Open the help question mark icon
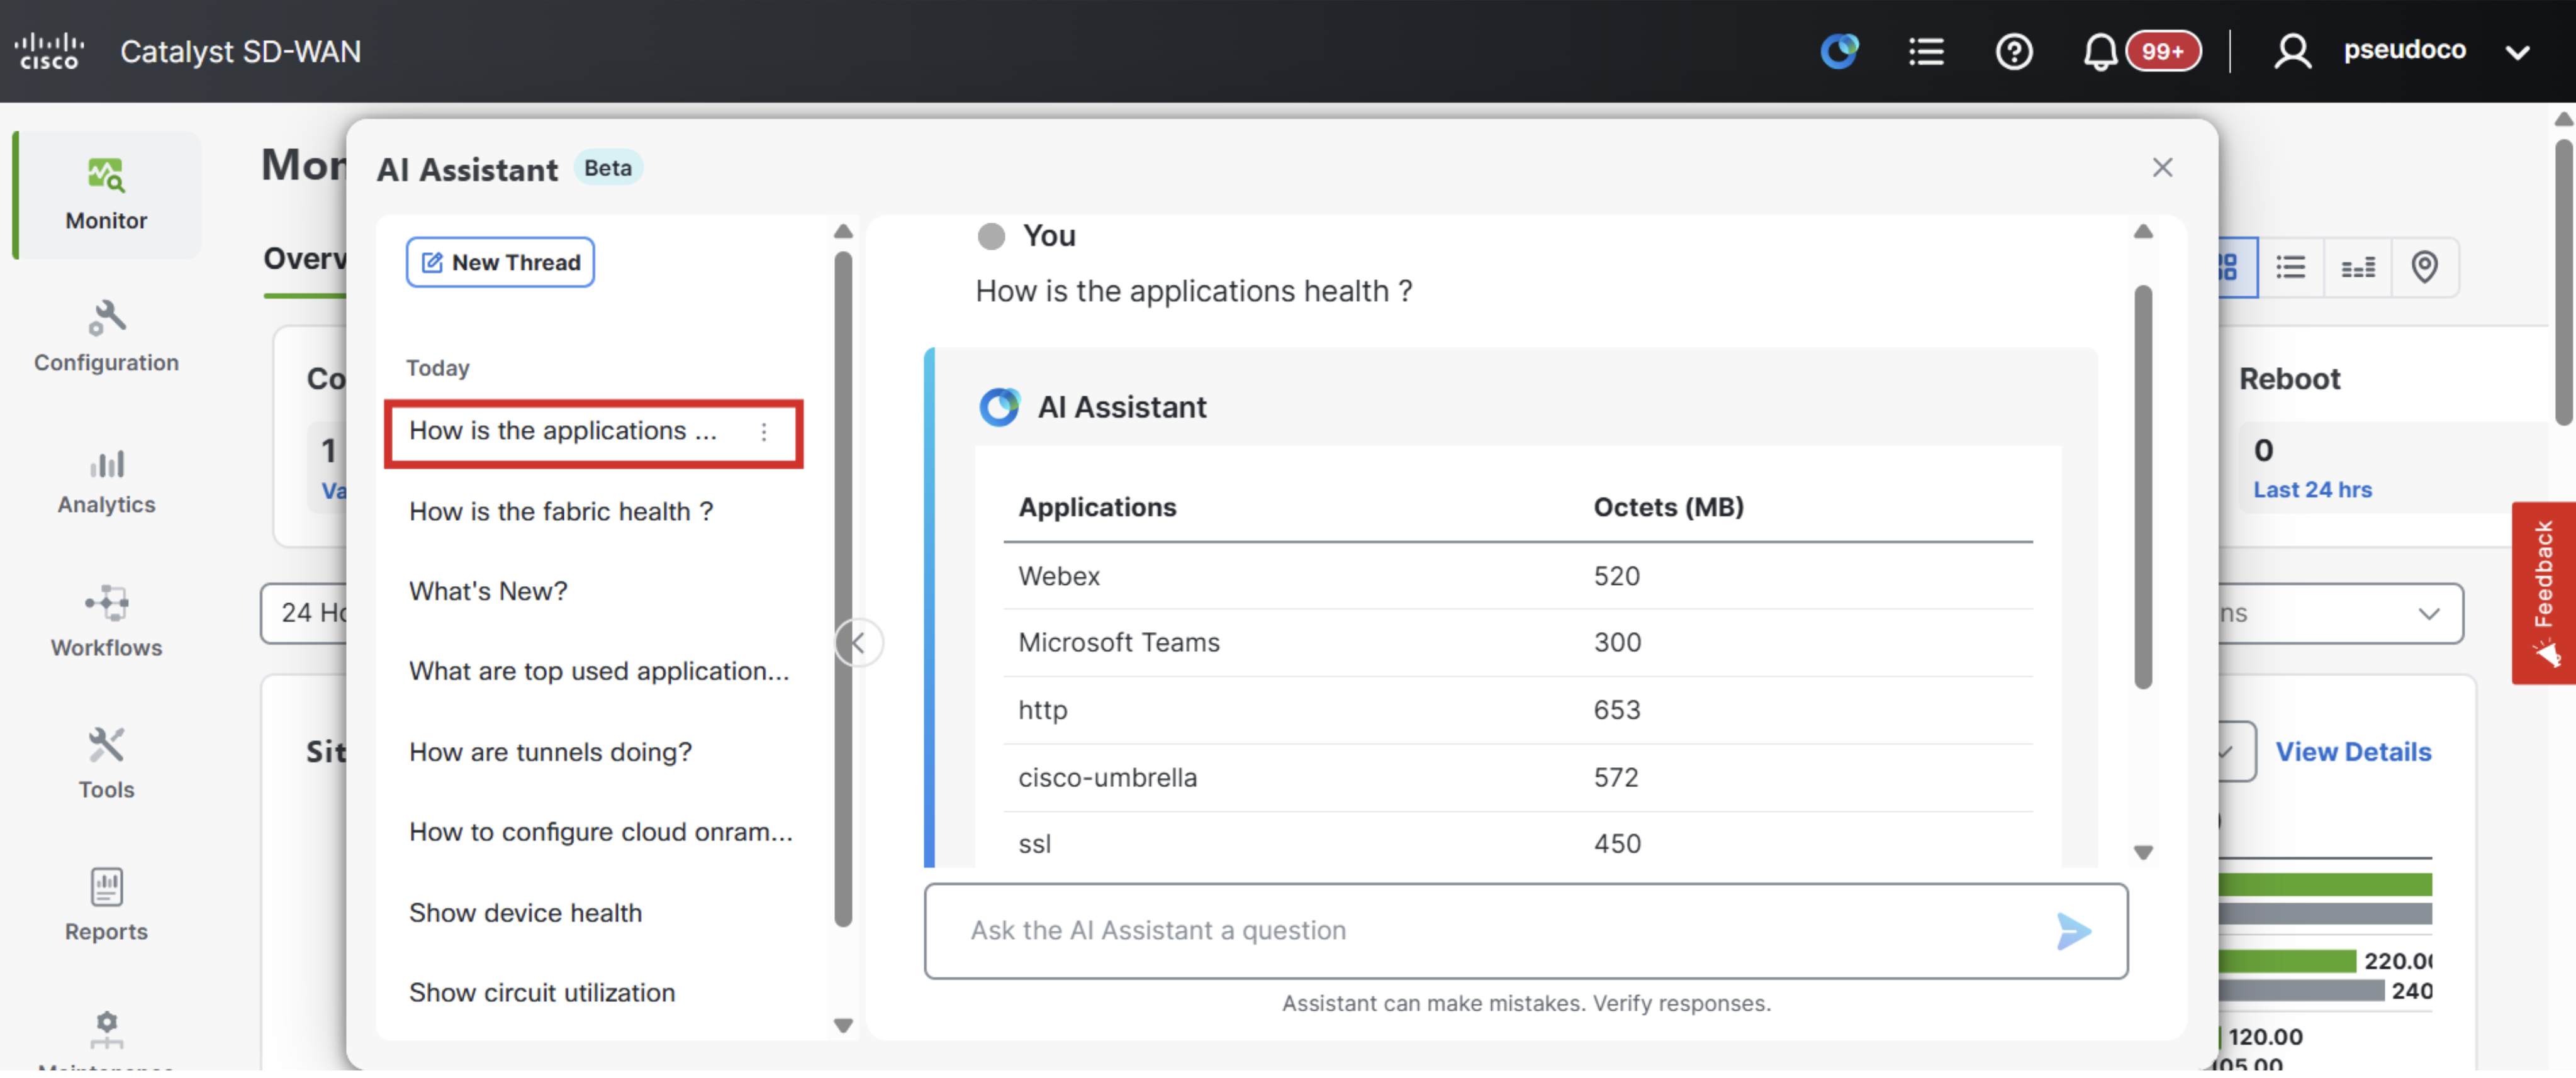Screen dimensions: 2576x1078 coord(2013,51)
